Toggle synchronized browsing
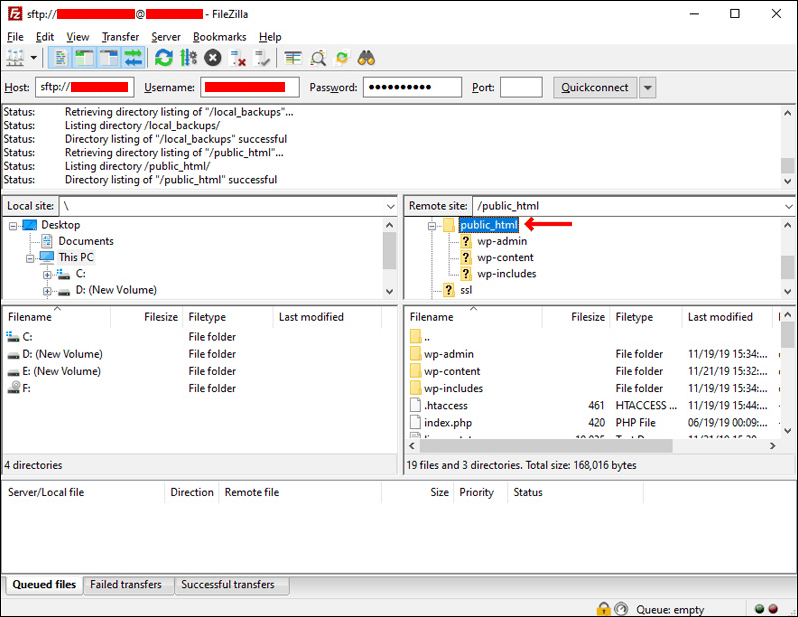798x617 pixels. [x=342, y=58]
